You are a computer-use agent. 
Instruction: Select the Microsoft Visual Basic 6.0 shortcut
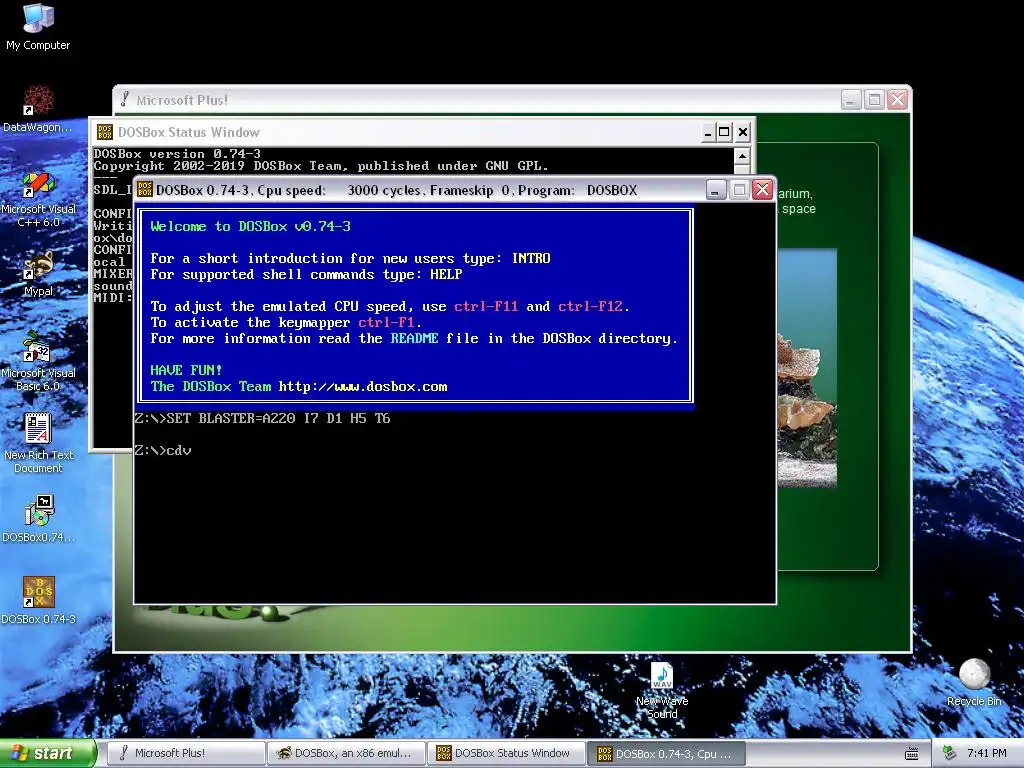point(38,362)
